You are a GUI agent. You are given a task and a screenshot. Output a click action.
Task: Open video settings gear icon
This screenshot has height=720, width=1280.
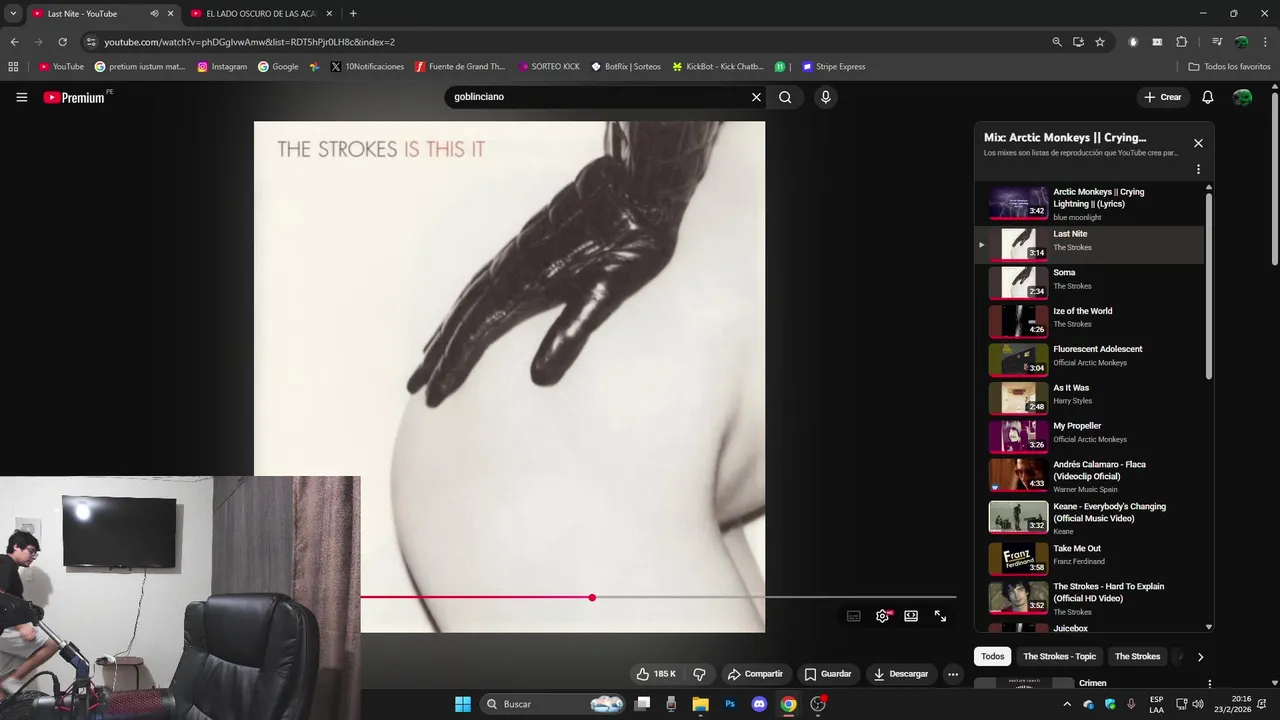(882, 616)
